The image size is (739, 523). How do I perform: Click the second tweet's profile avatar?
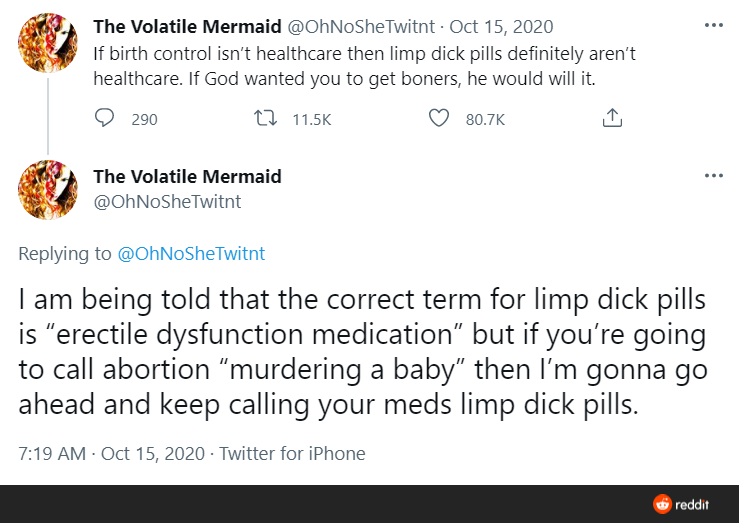pos(48,191)
